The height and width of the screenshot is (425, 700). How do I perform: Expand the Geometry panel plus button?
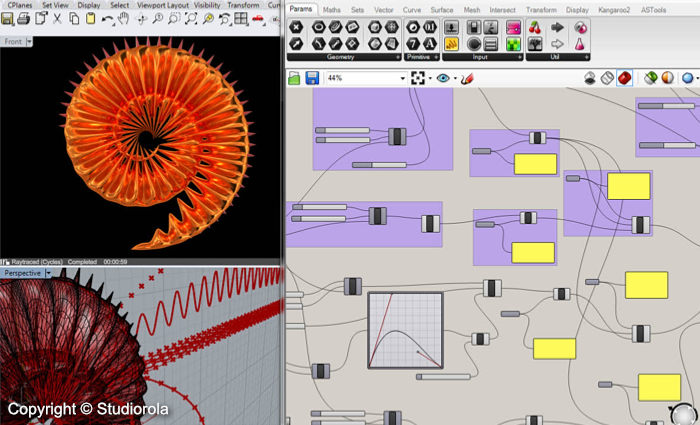click(x=398, y=58)
